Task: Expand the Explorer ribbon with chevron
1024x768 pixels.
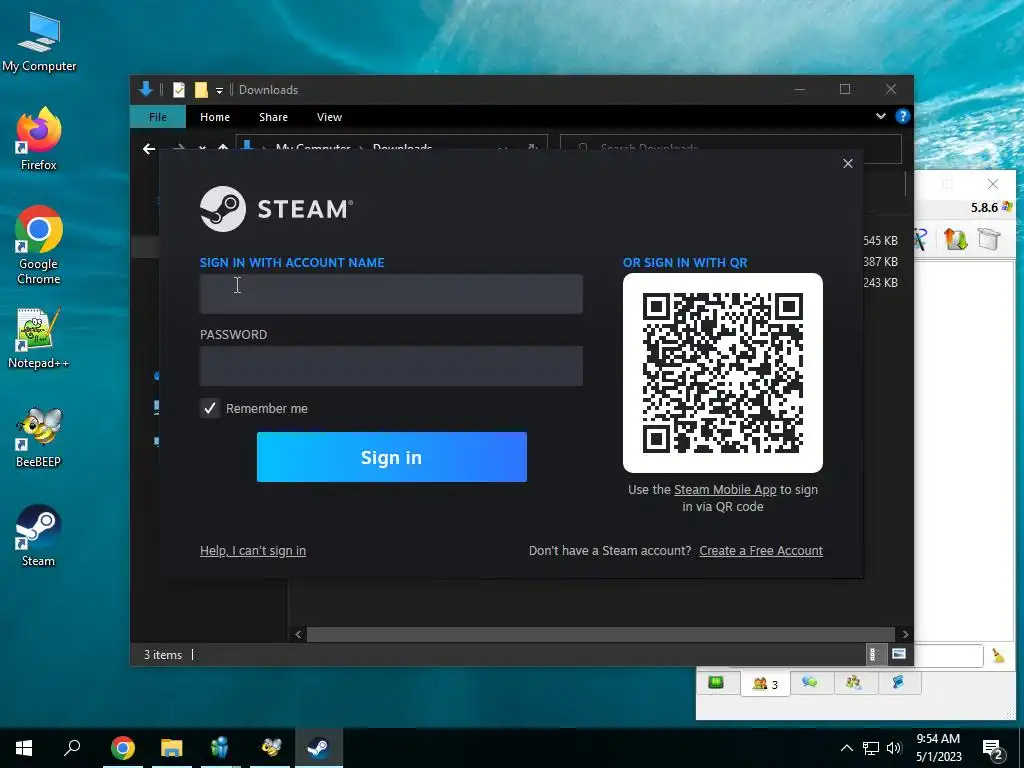Action: pos(881,116)
